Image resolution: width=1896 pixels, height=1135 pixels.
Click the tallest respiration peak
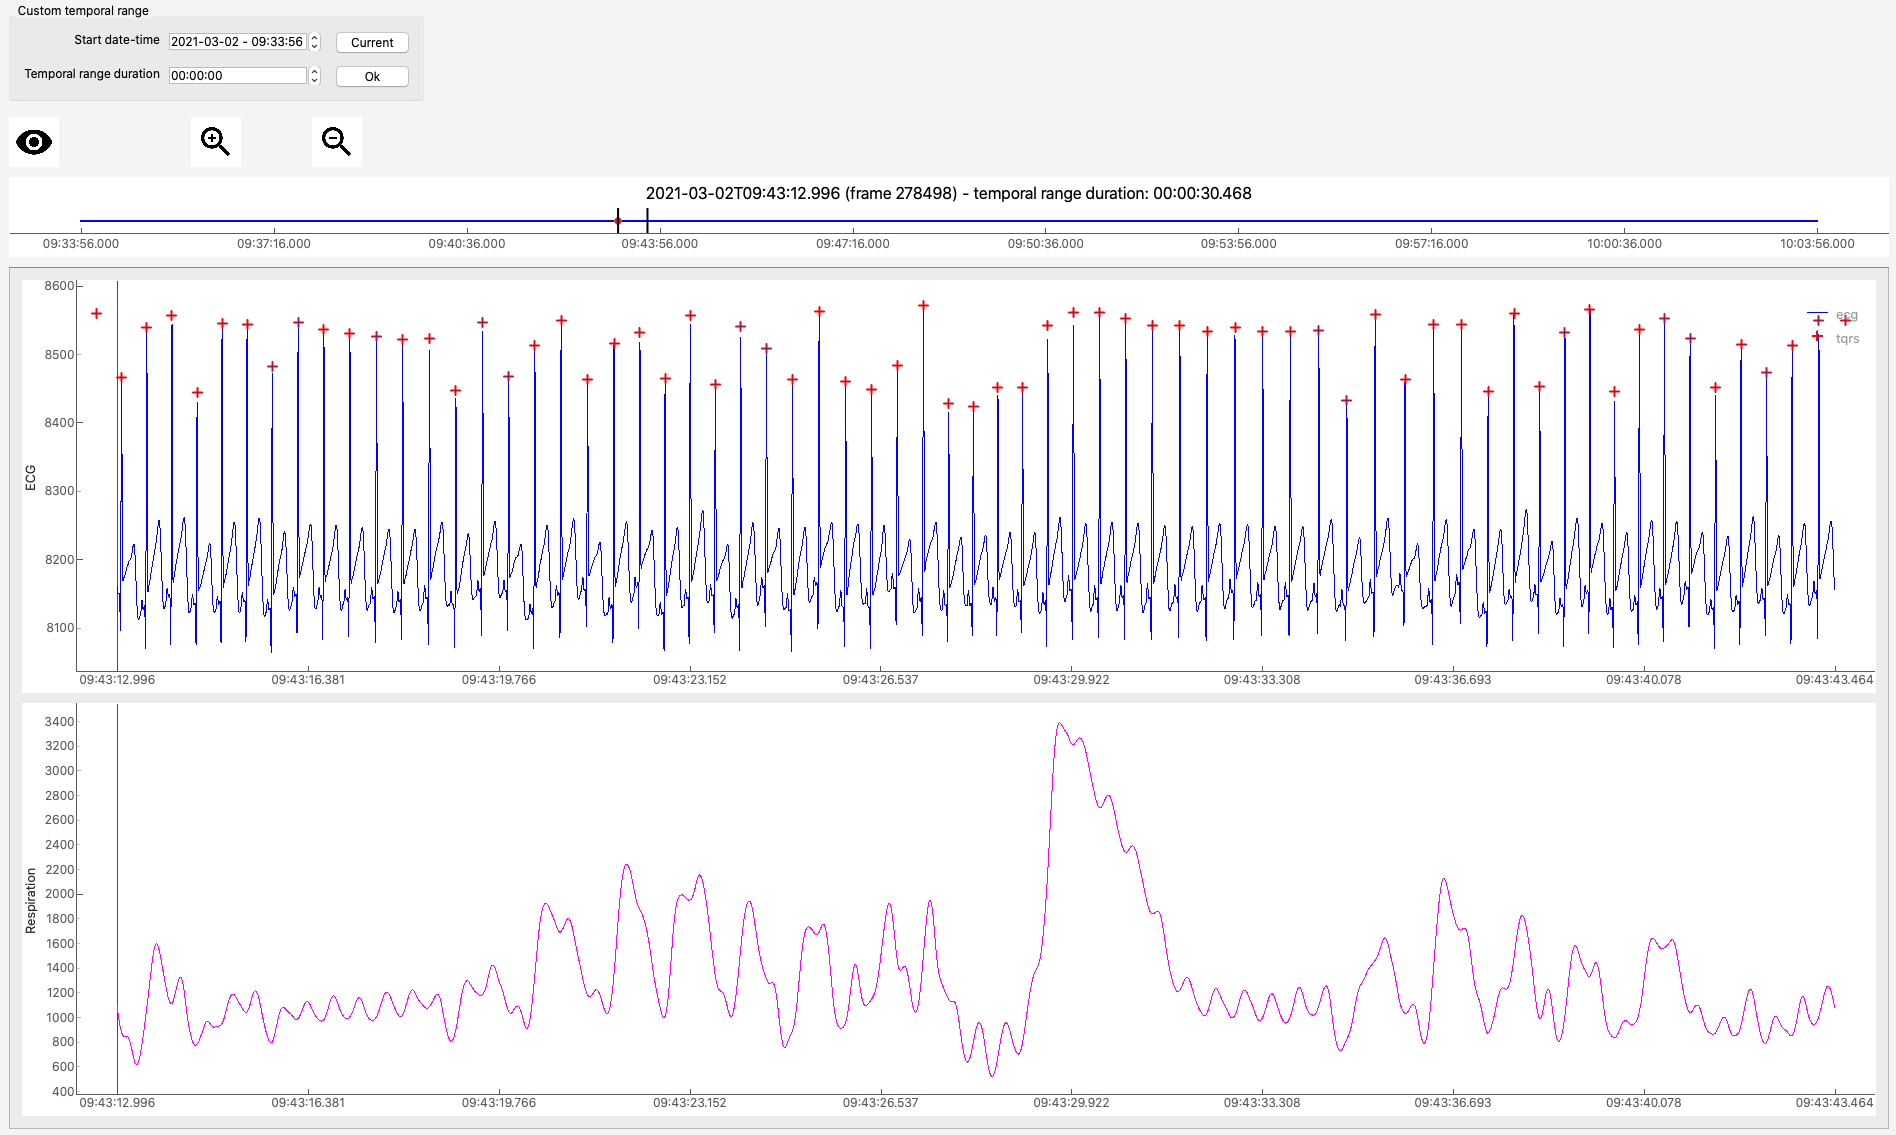pyautogui.click(x=1060, y=724)
